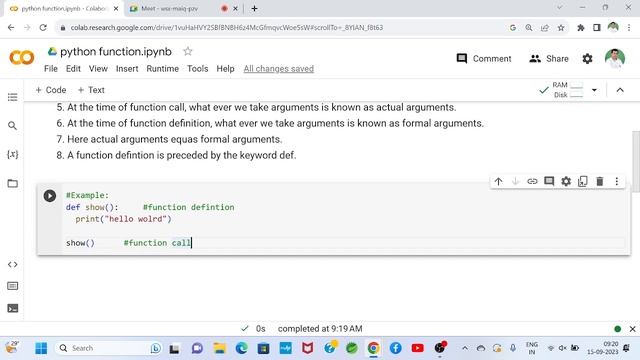Open YouTube from the taskbar

418,348
